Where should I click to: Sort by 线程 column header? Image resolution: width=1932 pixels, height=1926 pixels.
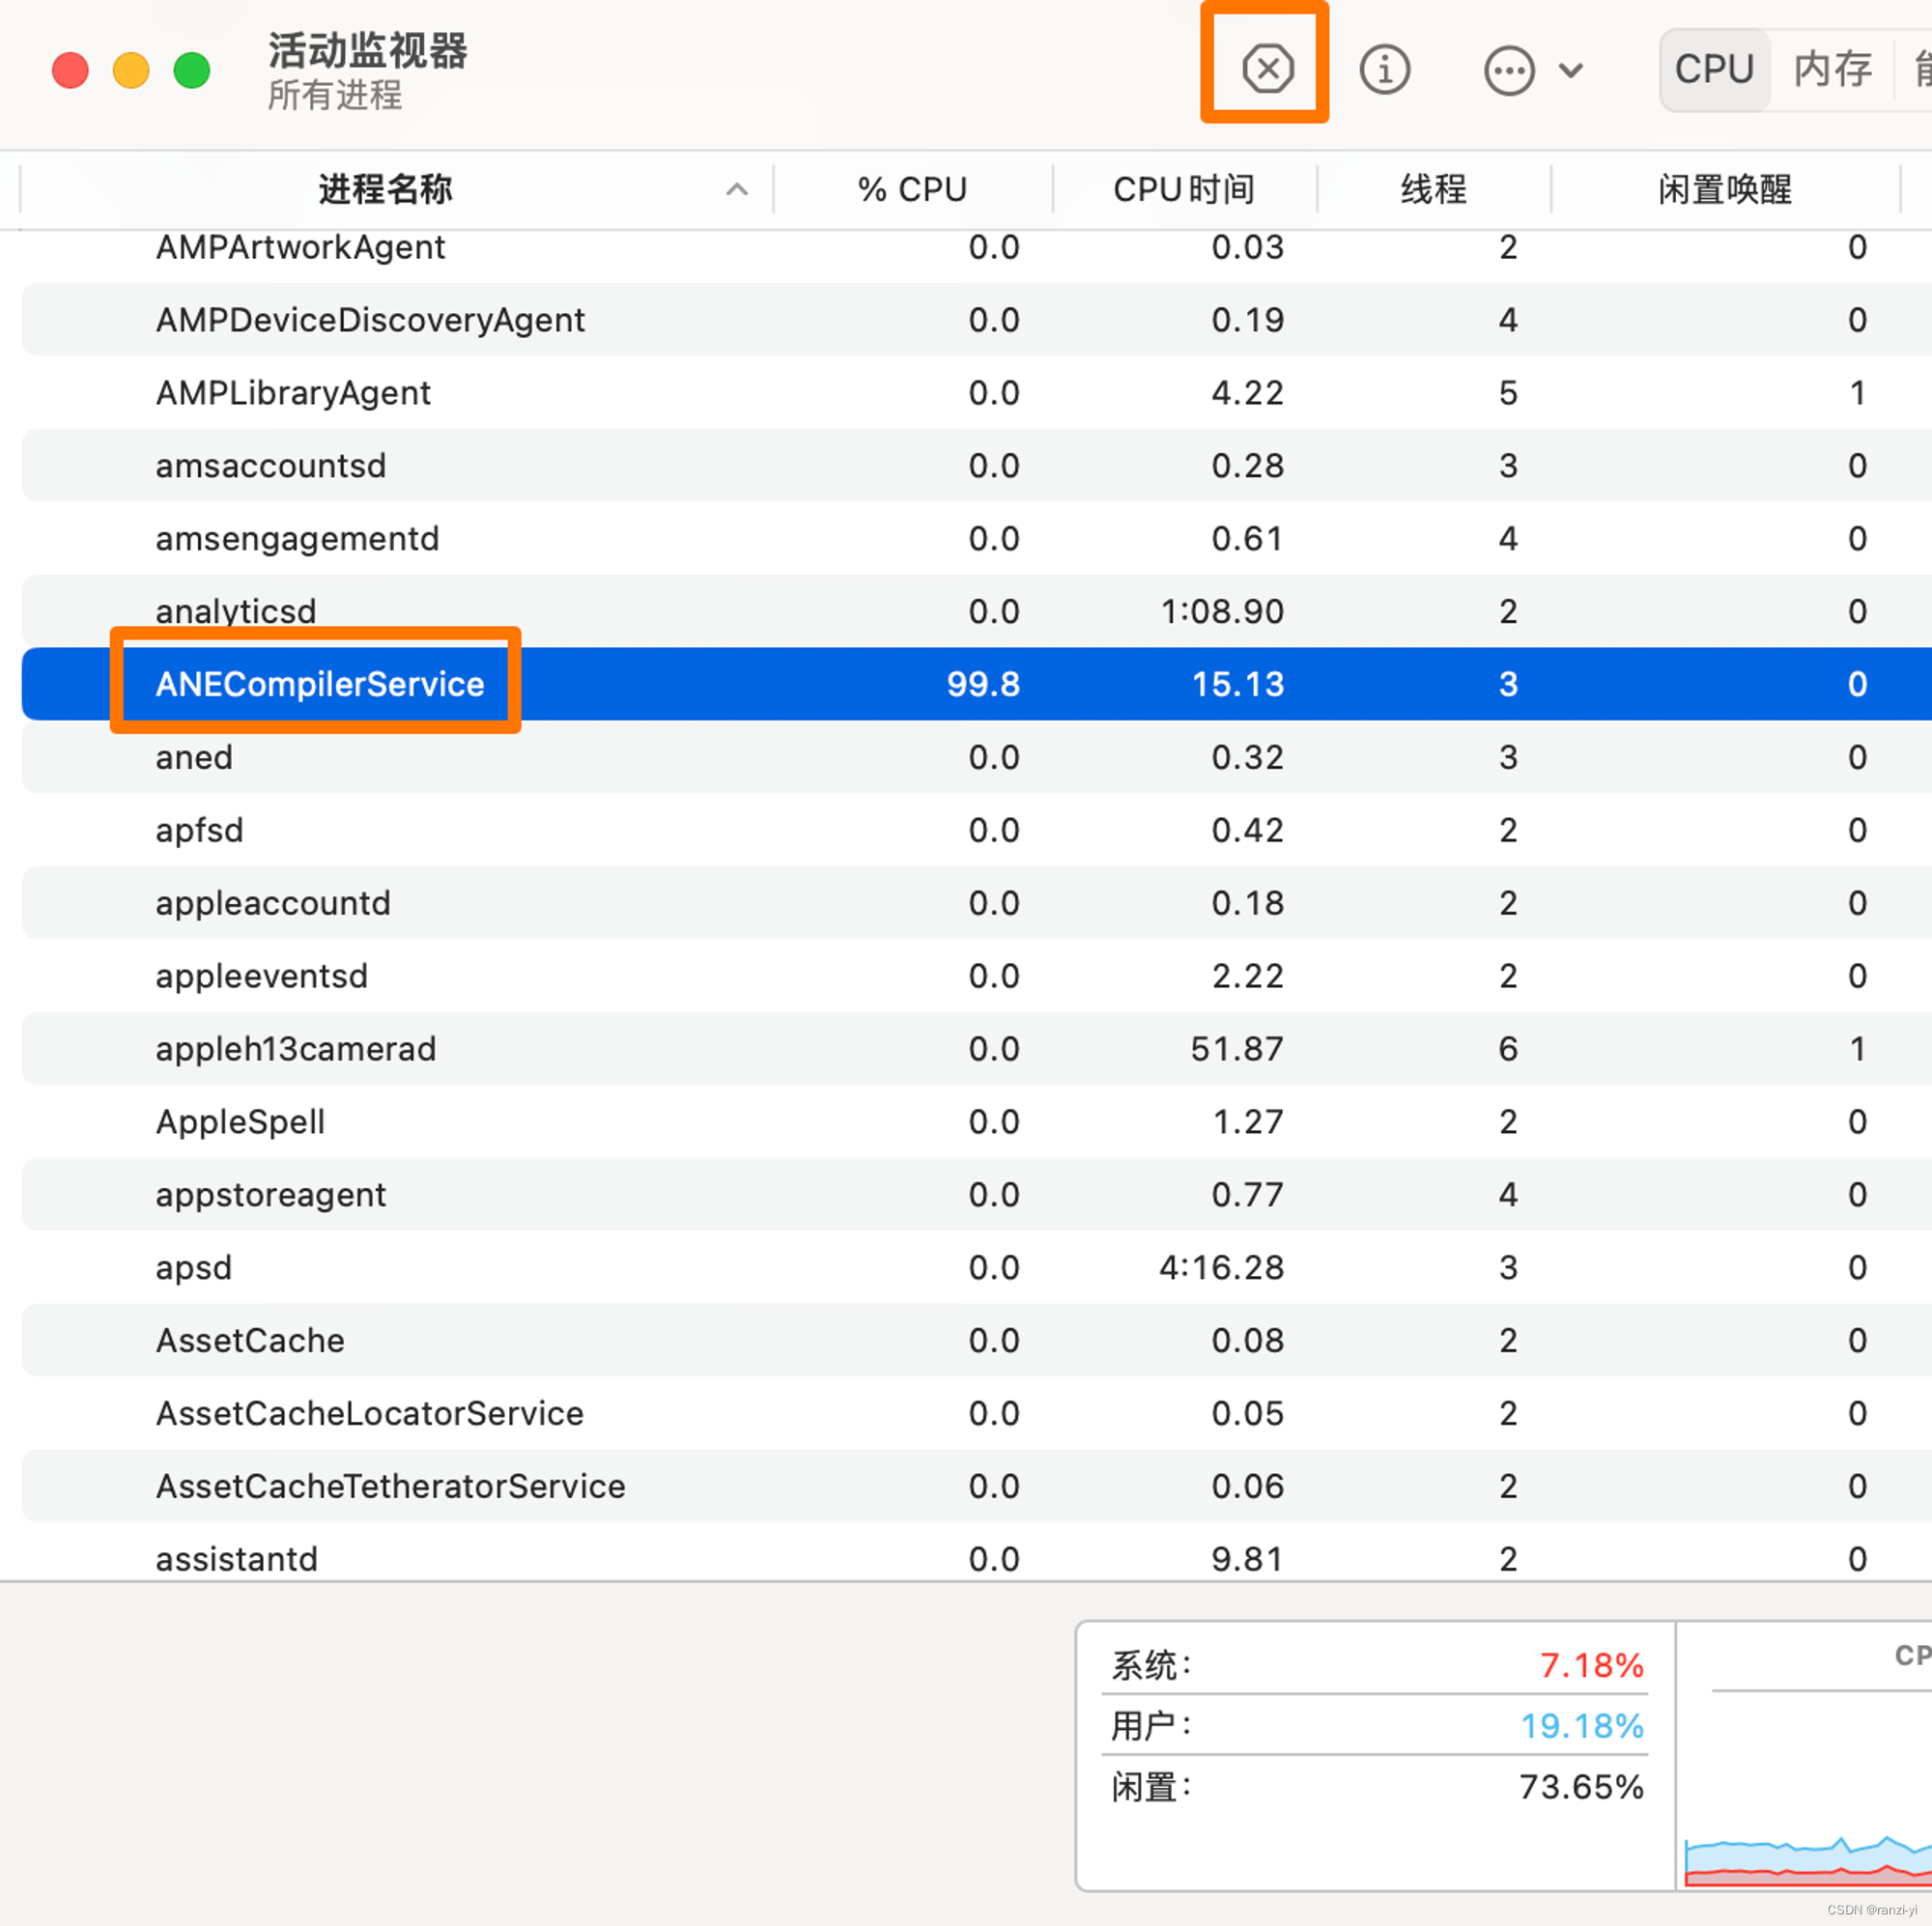[x=1432, y=189]
